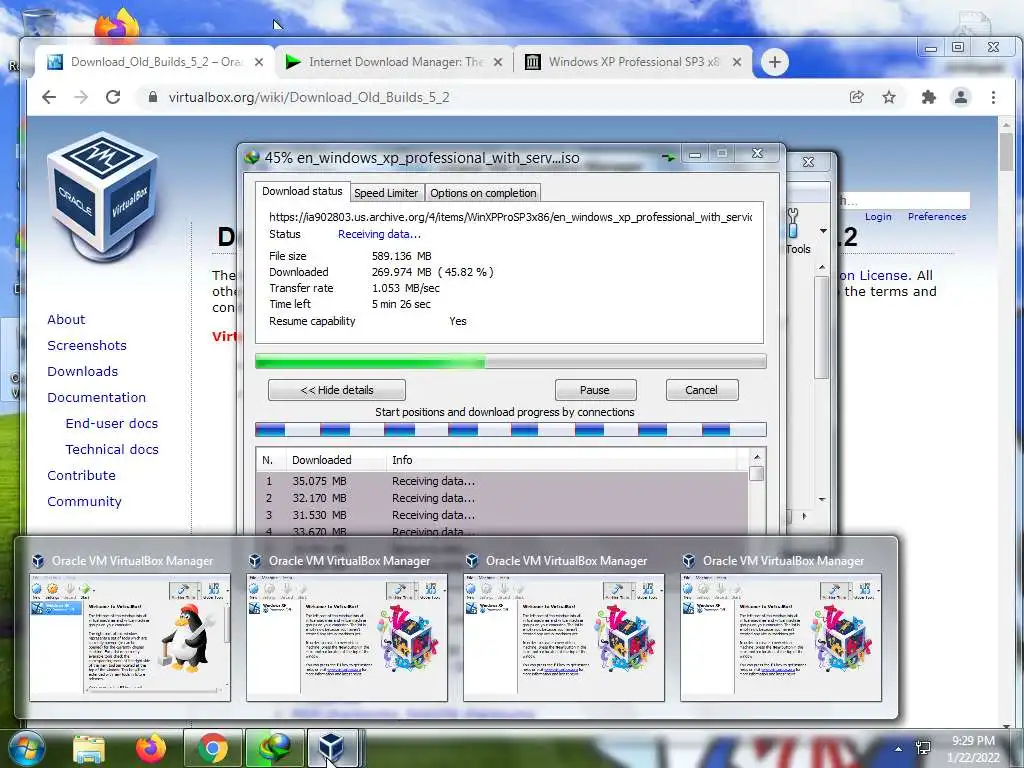Select the Internet Download Manager browser tab
Screen dimensions: 1024x768
[x=396, y=62]
